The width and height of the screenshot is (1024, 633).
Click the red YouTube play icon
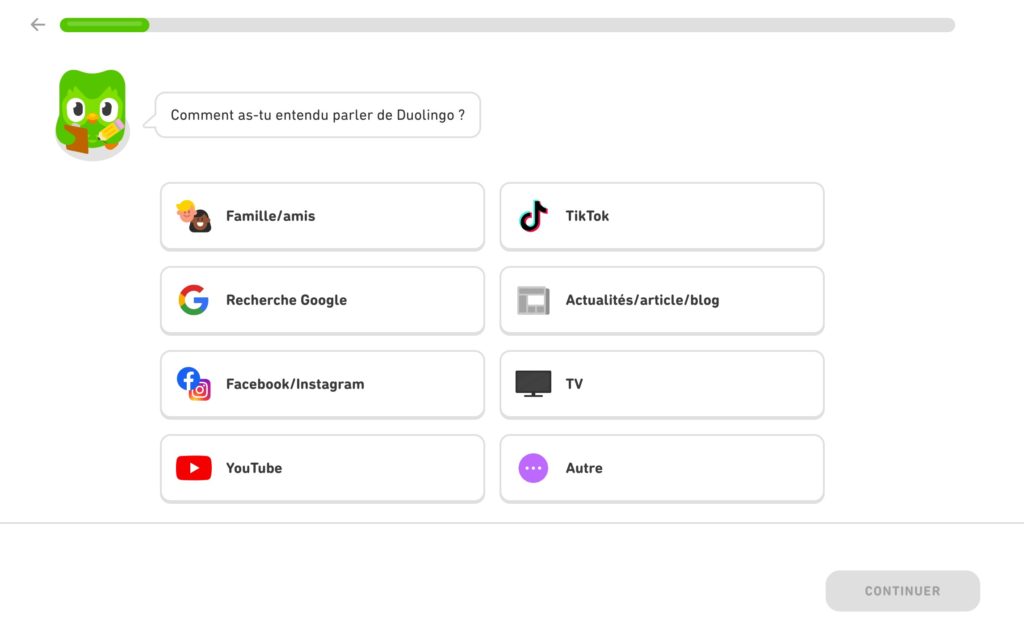(x=193, y=468)
